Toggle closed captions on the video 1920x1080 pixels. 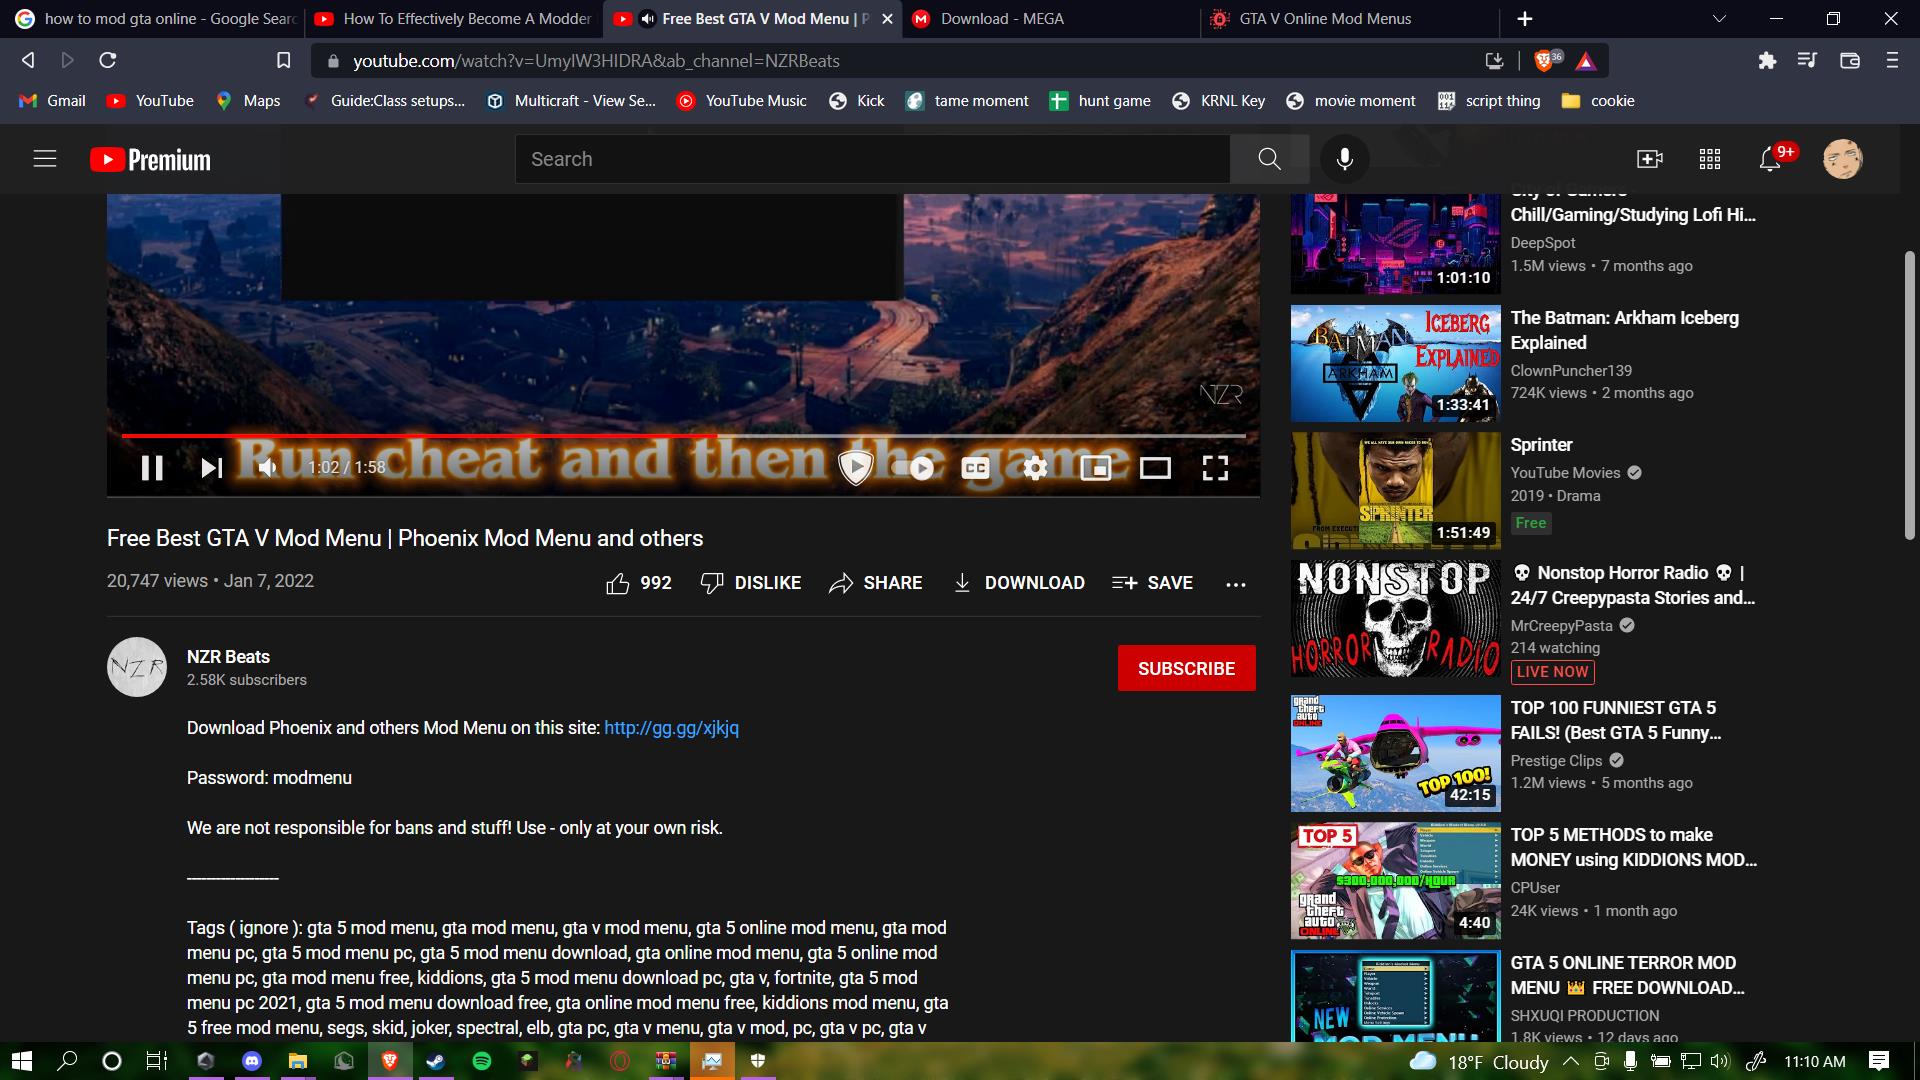[975, 468]
